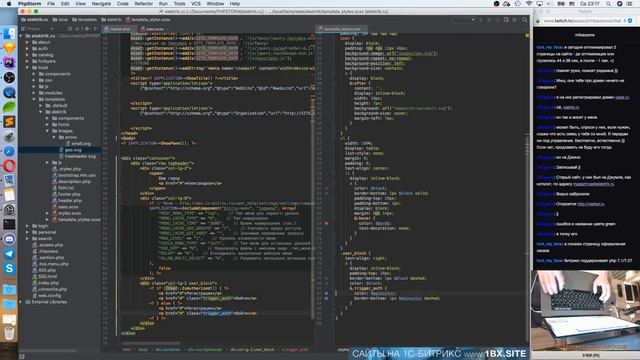Expand the auth folder

pyautogui.click(x=27, y=49)
